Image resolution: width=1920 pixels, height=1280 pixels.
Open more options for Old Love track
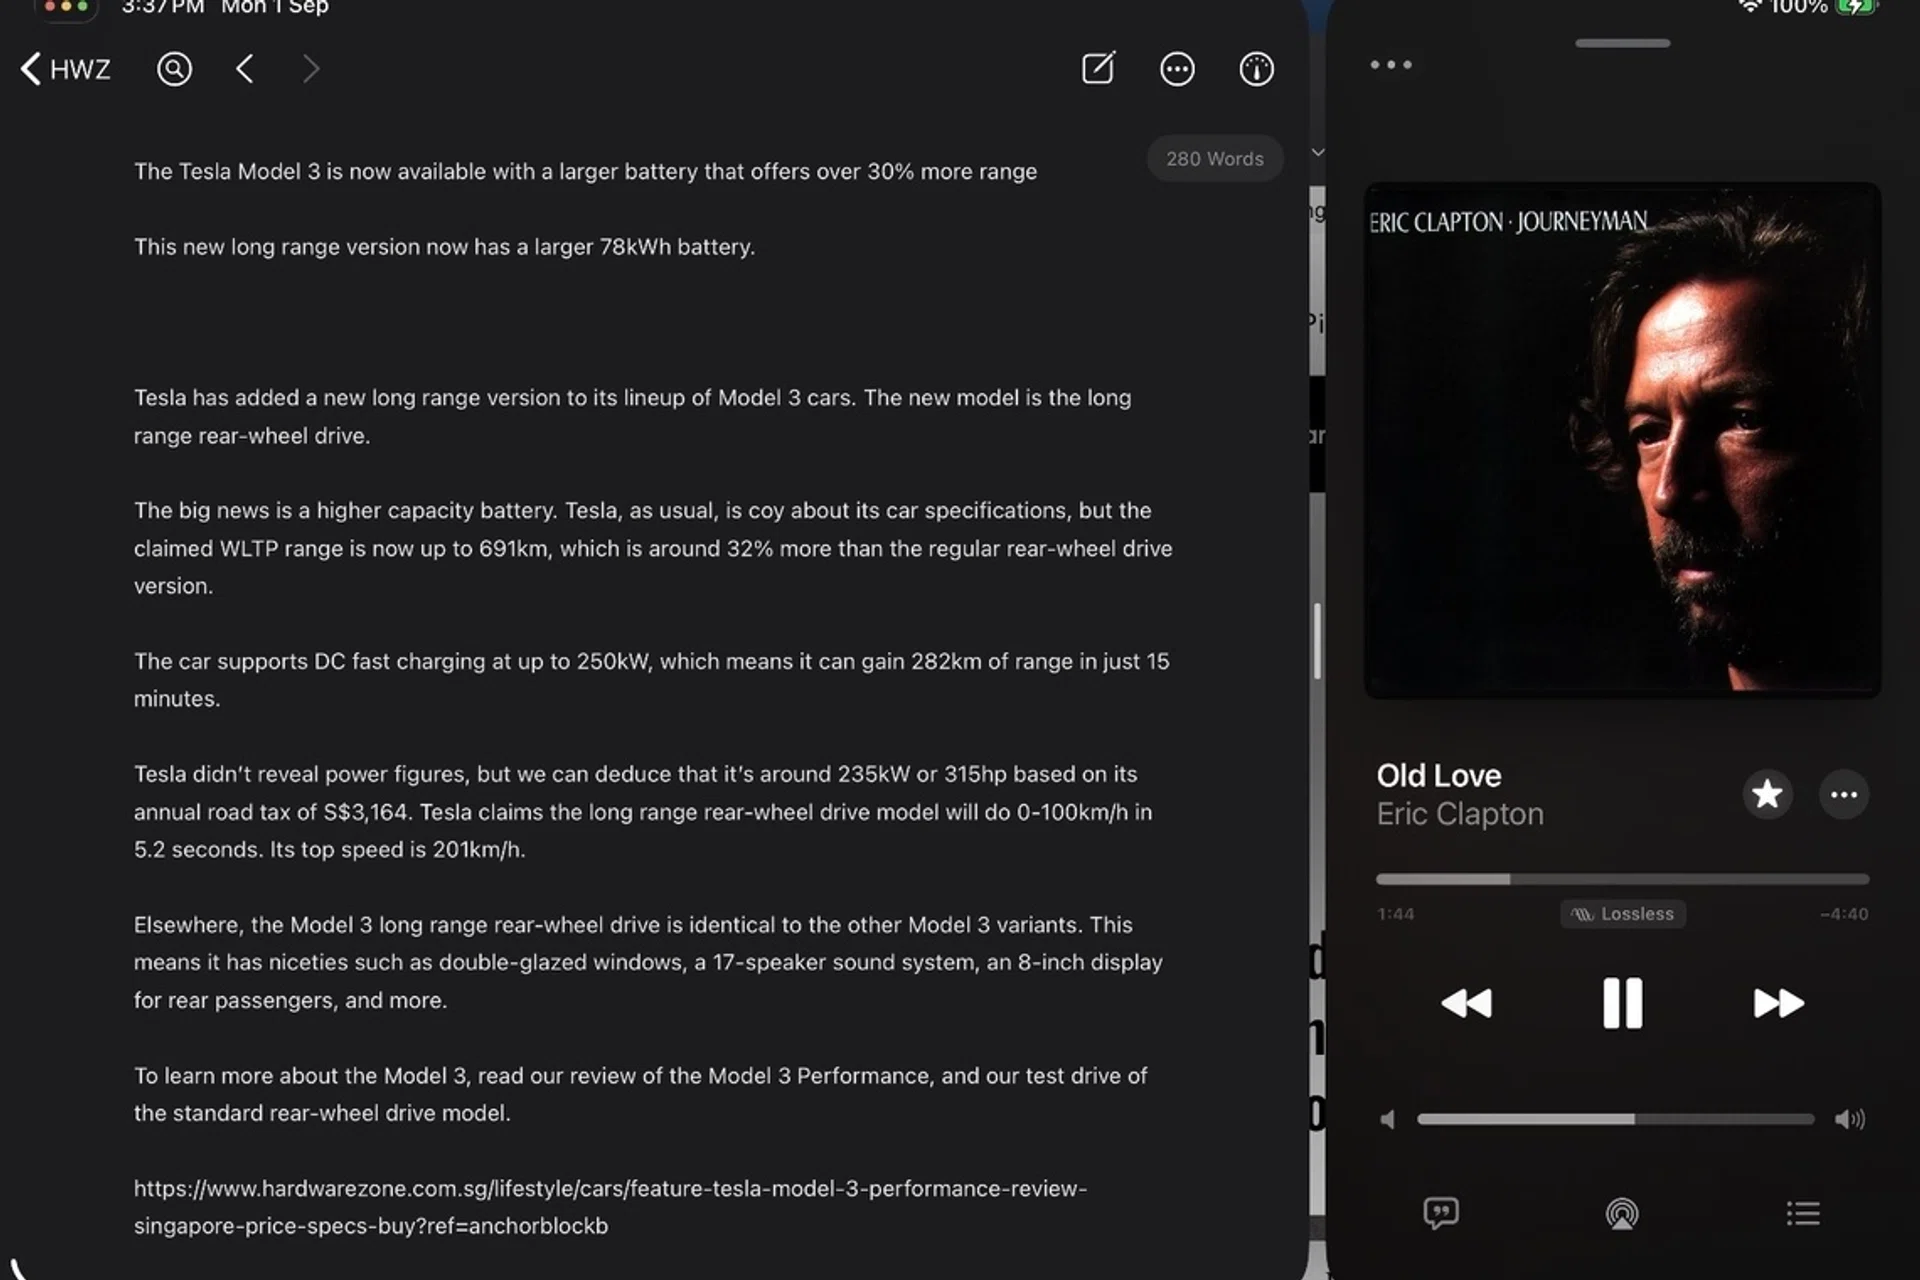[1843, 794]
